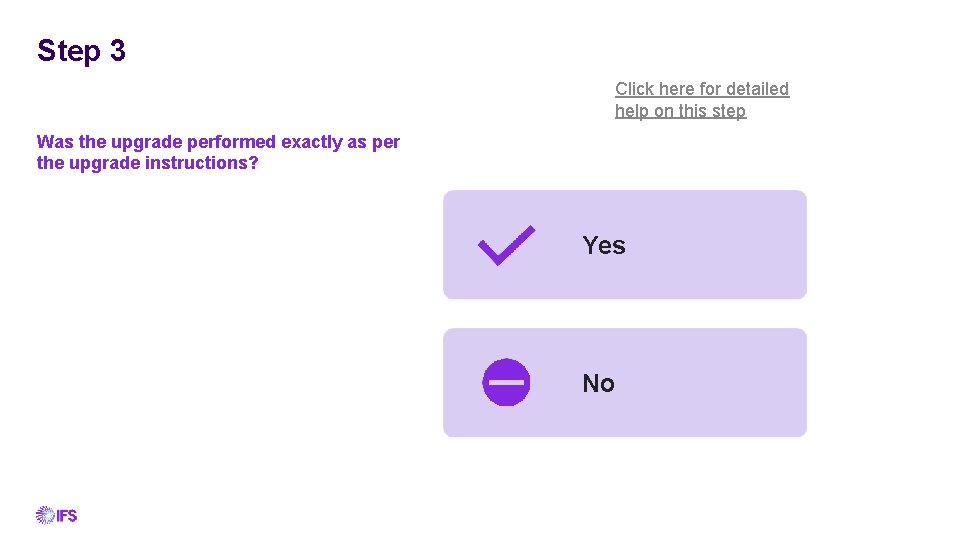Image resolution: width=960 pixels, height=540 pixels.
Task: Select the "Yes" answer label
Action: click(x=604, y=246)
